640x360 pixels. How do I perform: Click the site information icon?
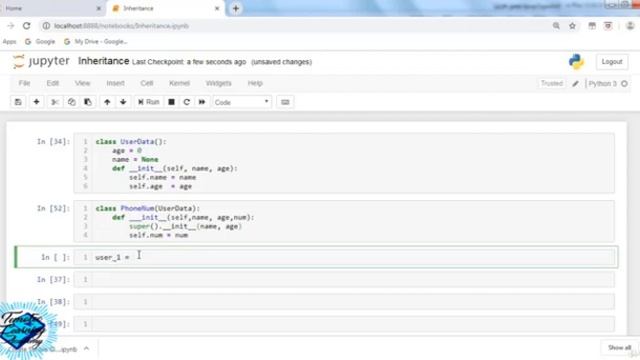pyautogui.click(x=46, y=26)
